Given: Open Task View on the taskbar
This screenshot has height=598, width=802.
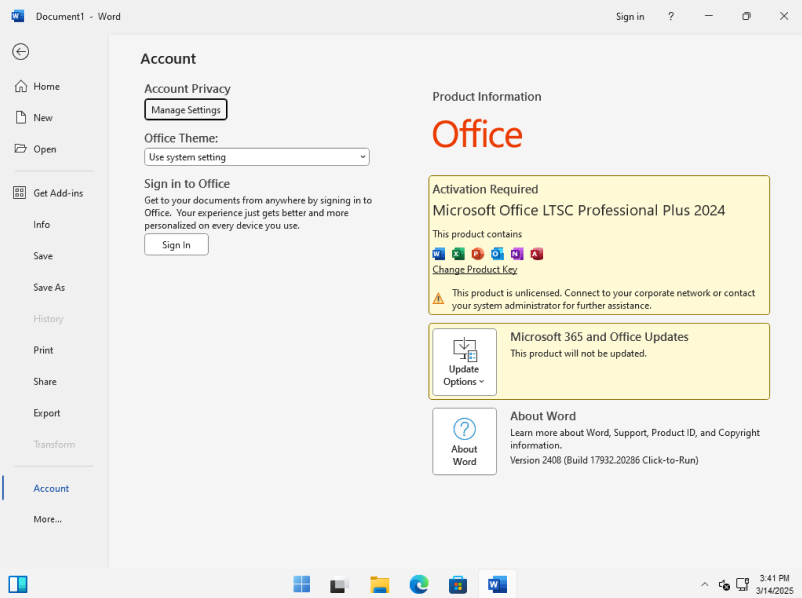Looking at the screenshot, I should coord(340,584).
